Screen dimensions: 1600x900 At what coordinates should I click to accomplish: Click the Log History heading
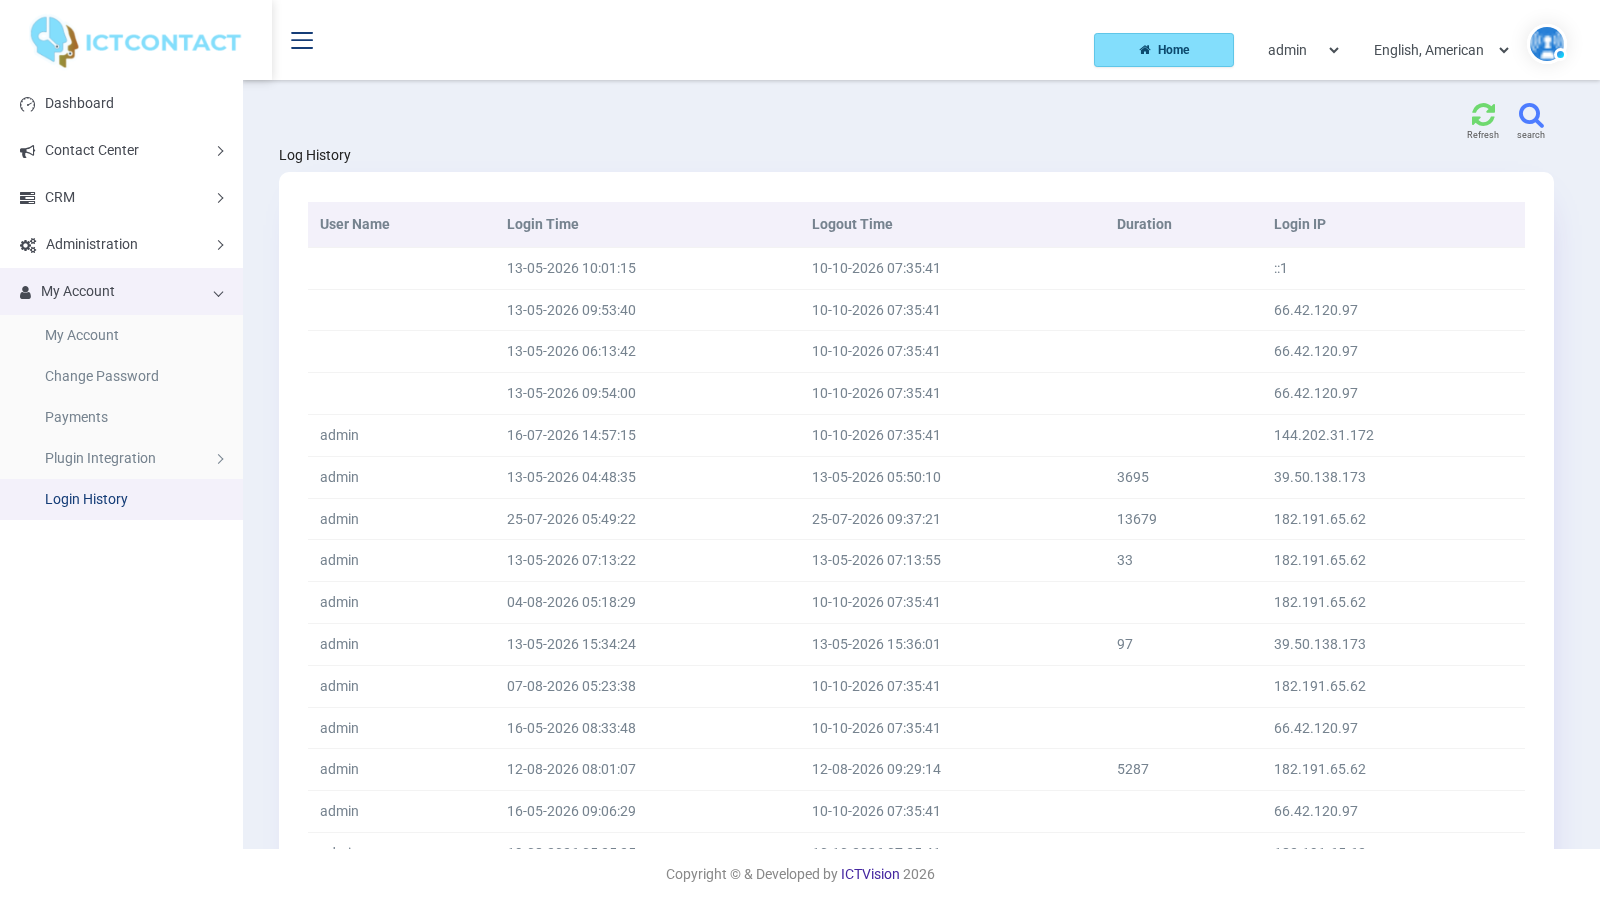(x=315, y=155)
